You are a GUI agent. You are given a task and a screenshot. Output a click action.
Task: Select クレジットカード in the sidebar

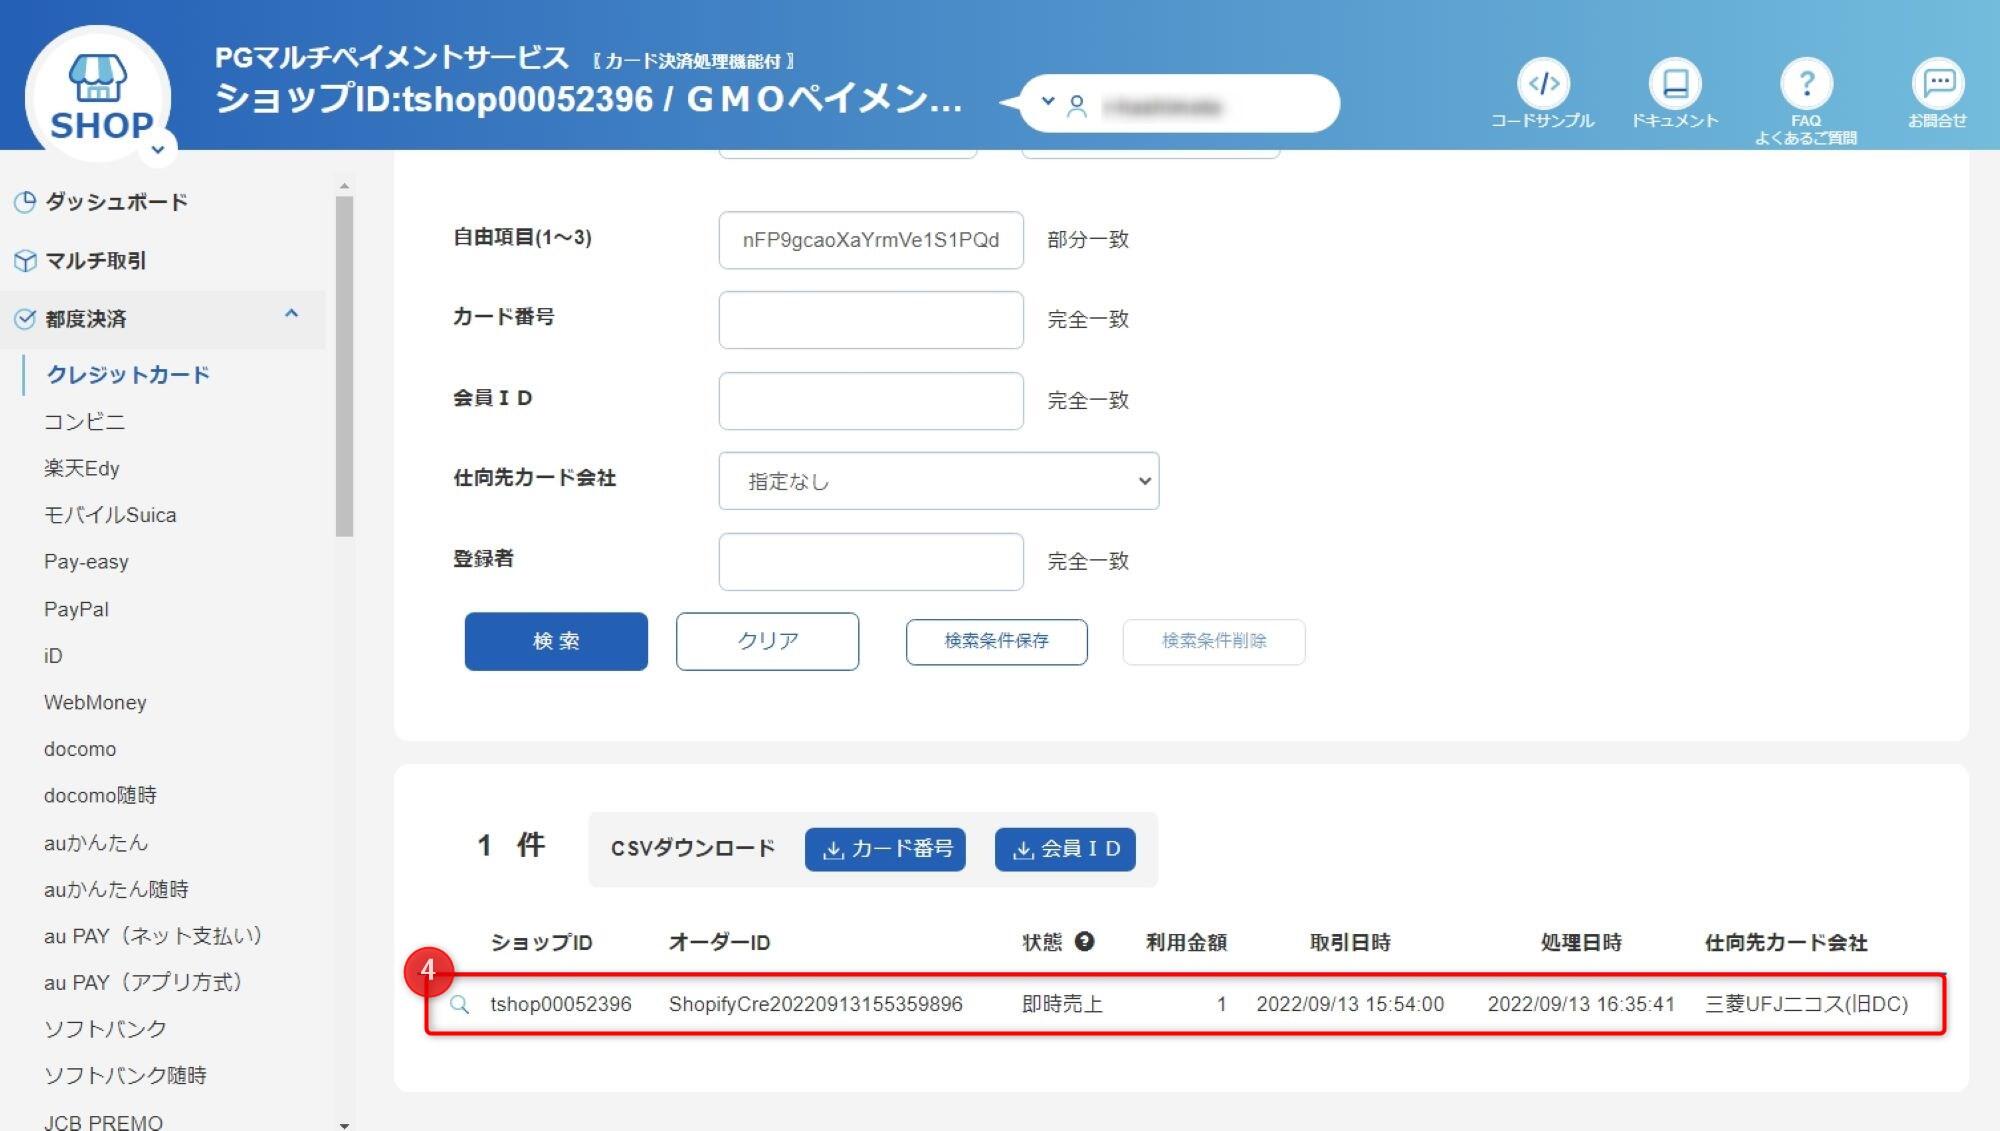tap(128, 375)
